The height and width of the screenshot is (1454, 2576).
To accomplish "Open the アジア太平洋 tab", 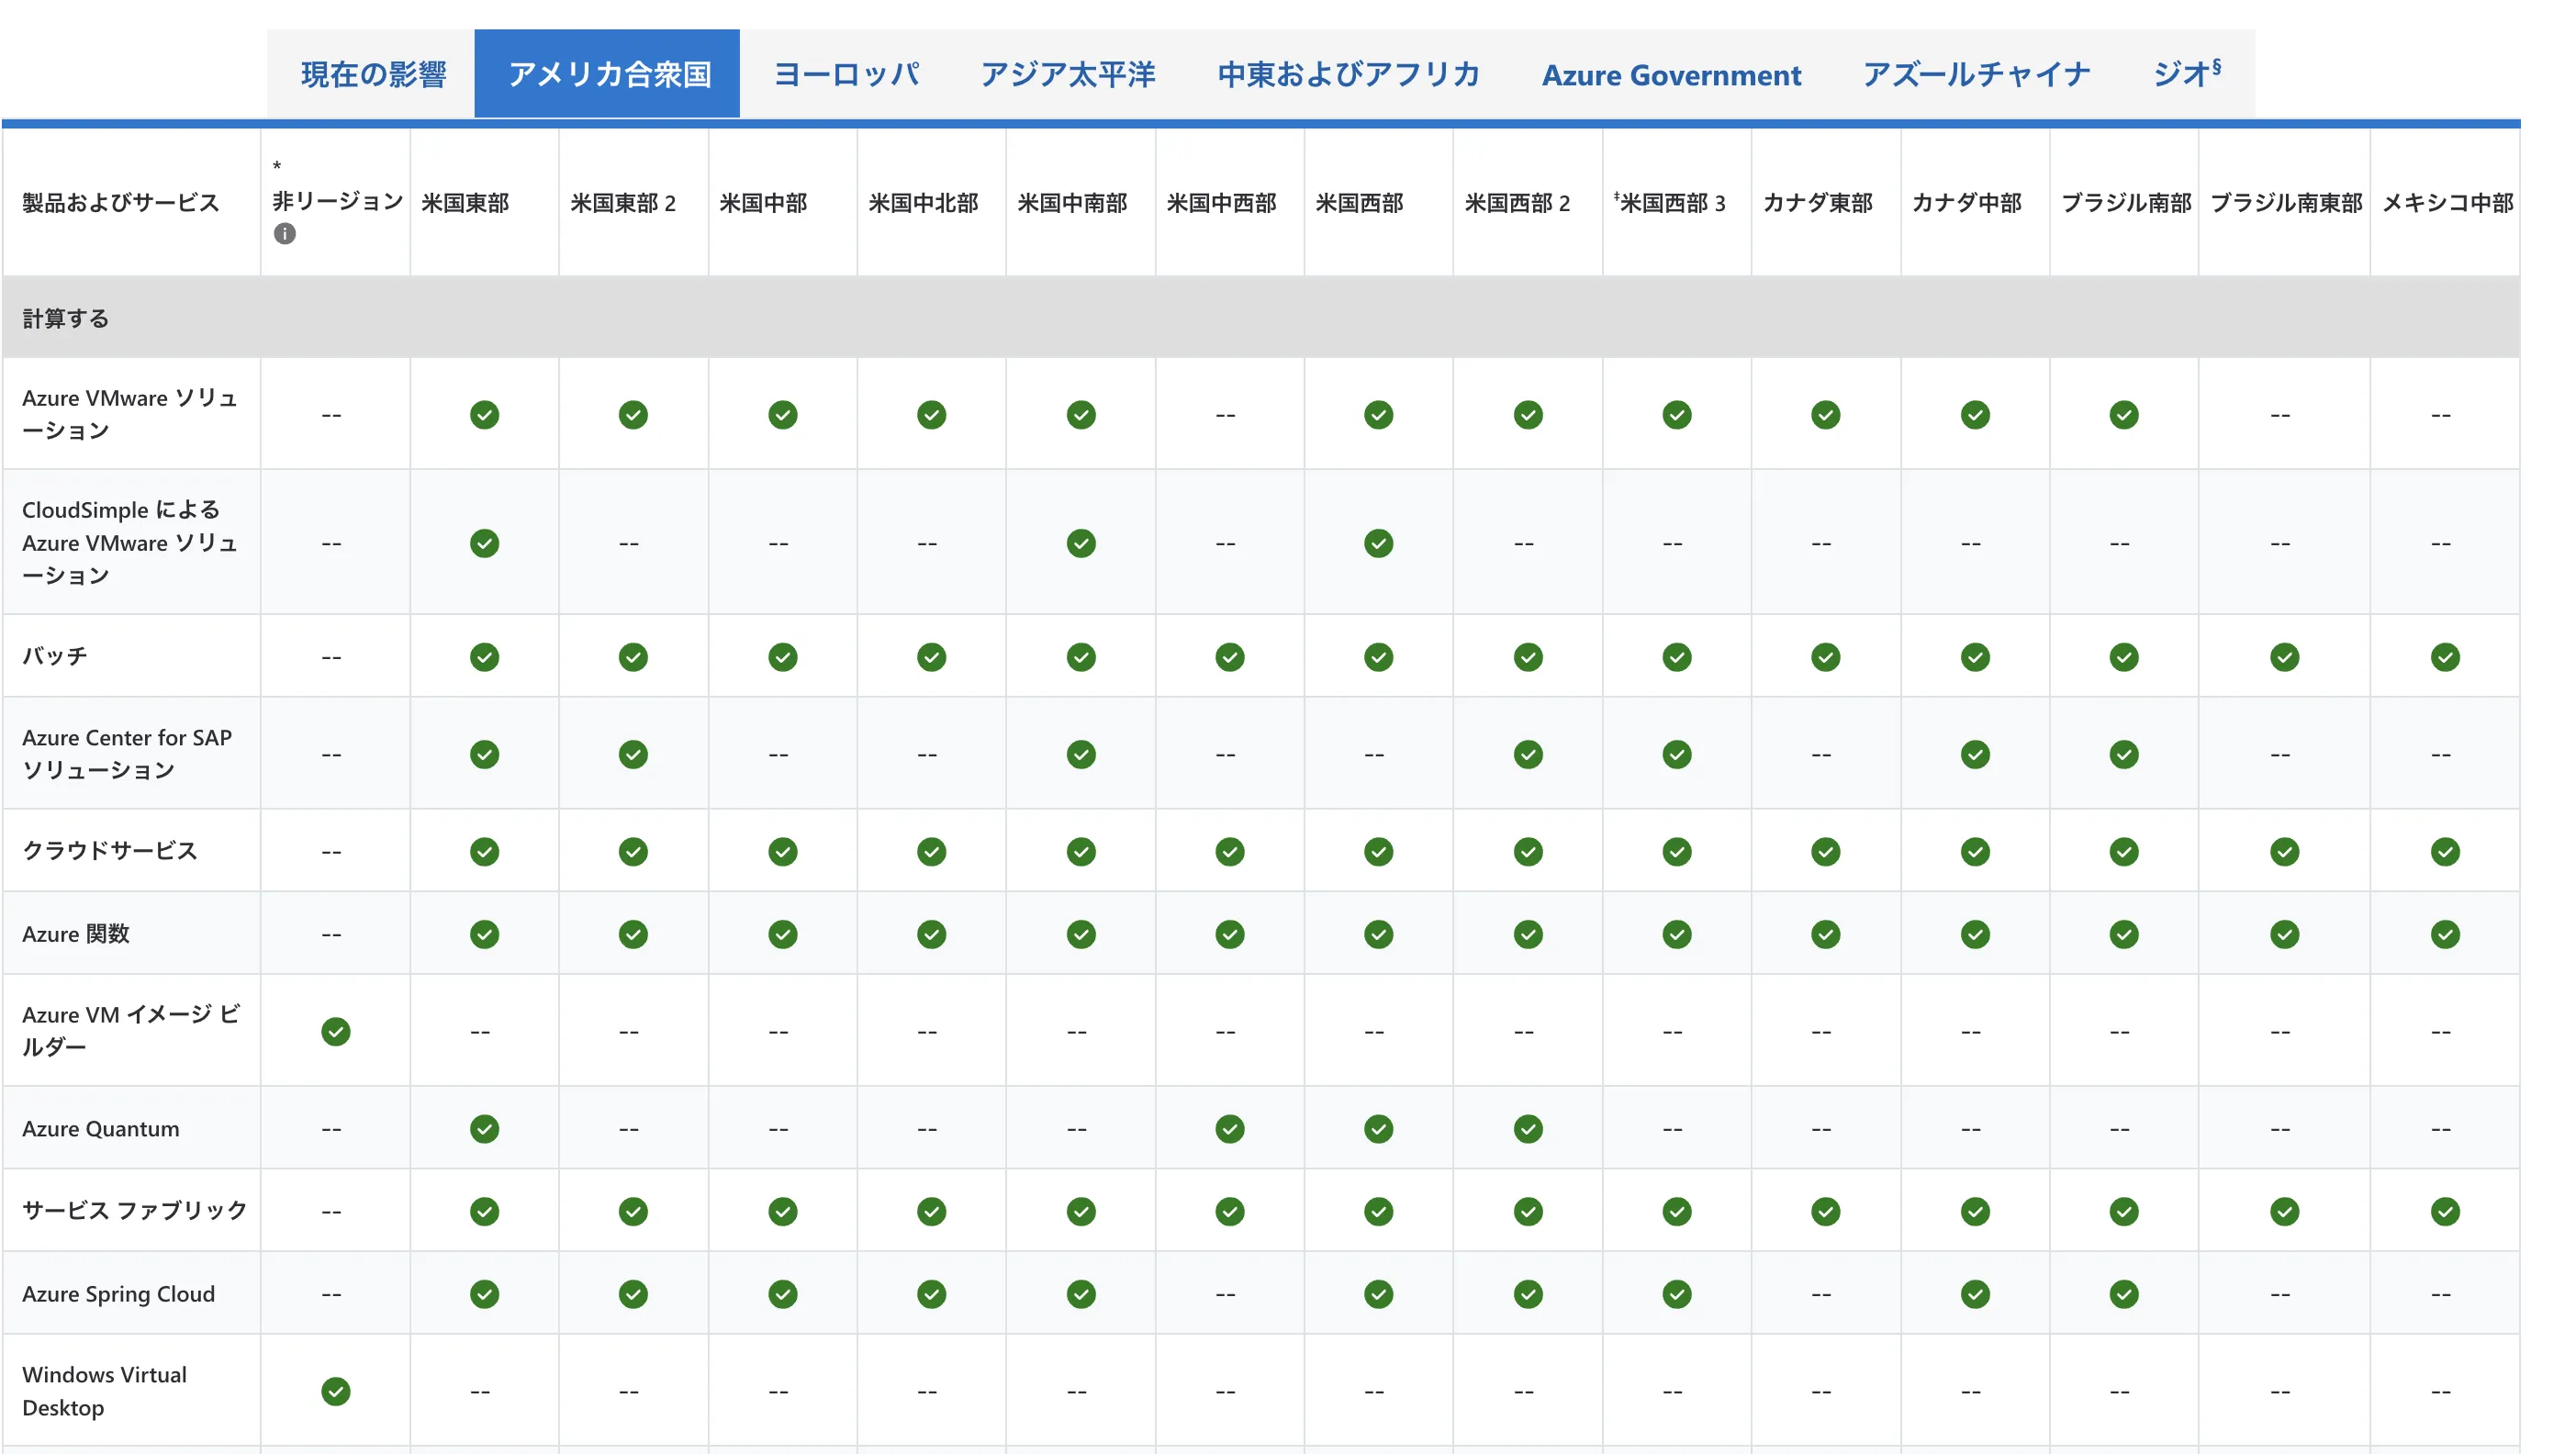I will click(1067, 74).
